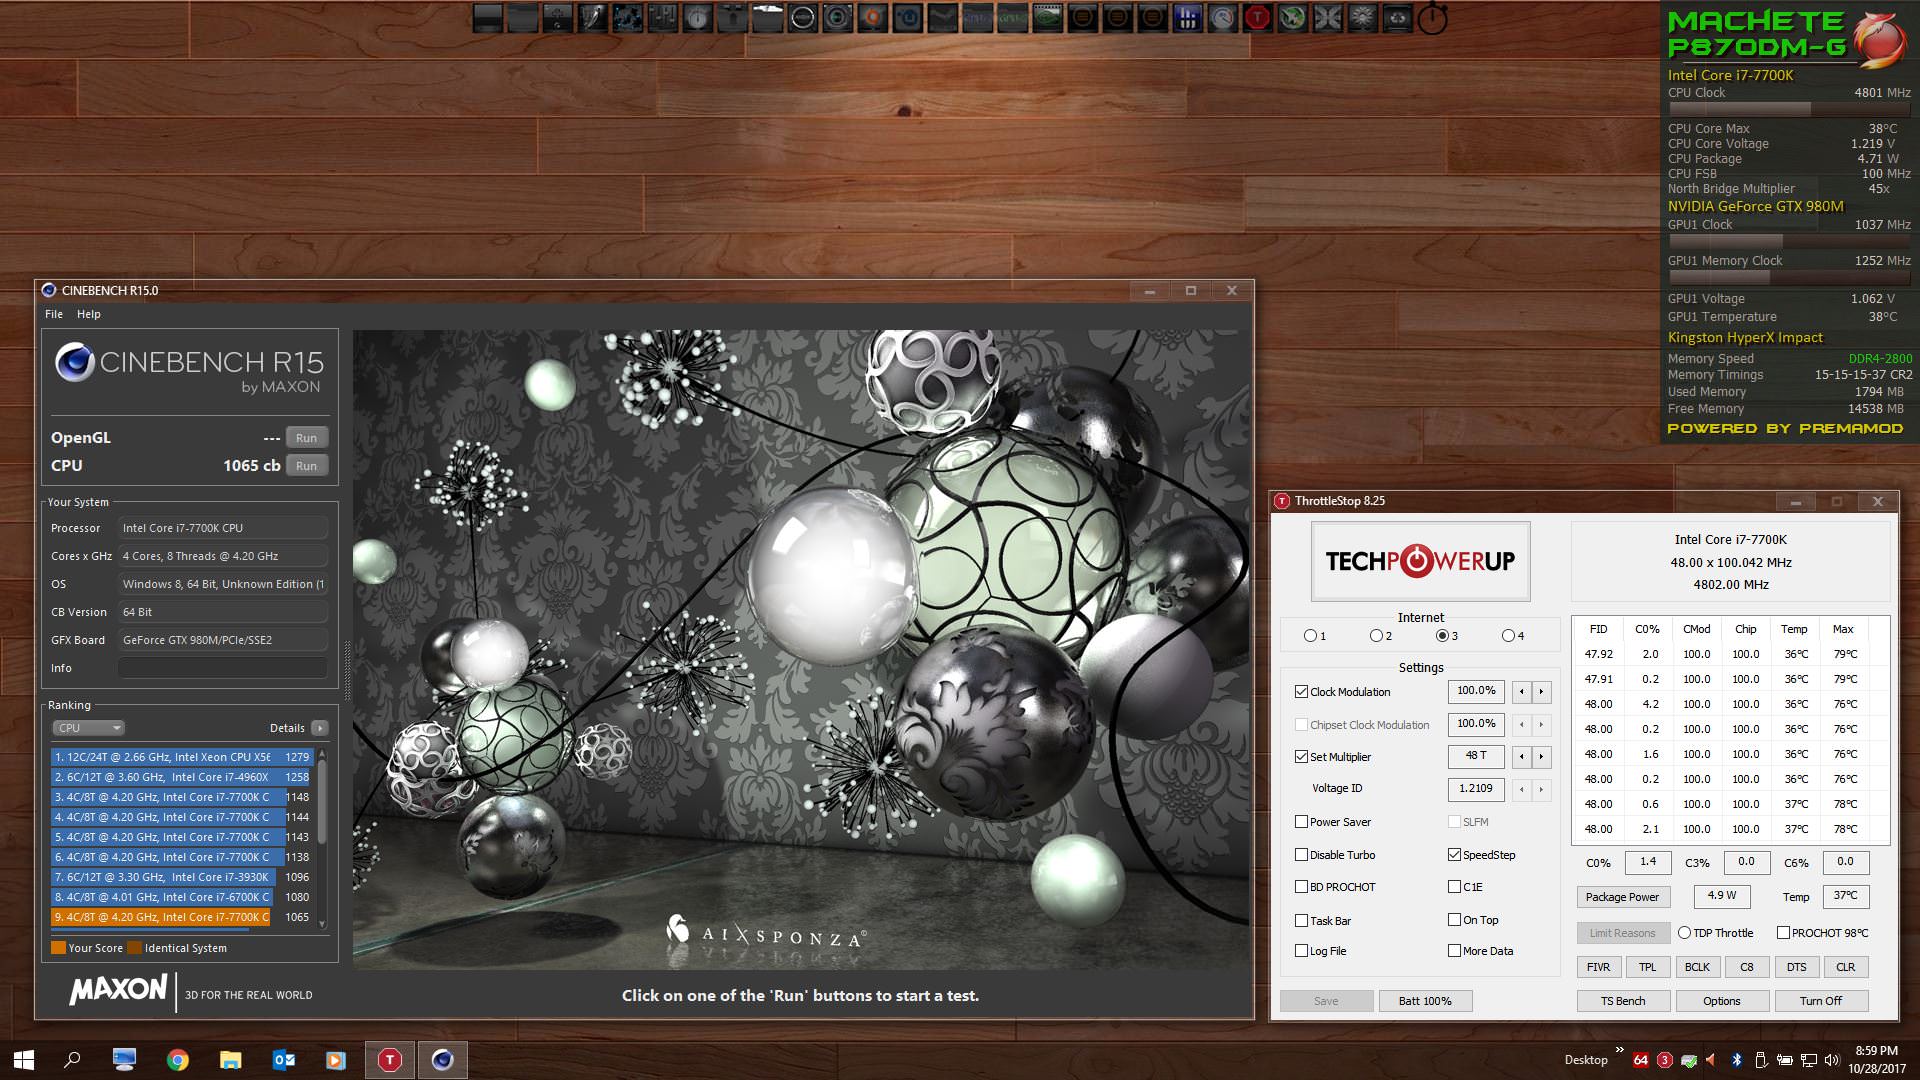Click the Voltage ID value field
The width and height of the screenshot is (1920, 1080).
[1476, 789]
